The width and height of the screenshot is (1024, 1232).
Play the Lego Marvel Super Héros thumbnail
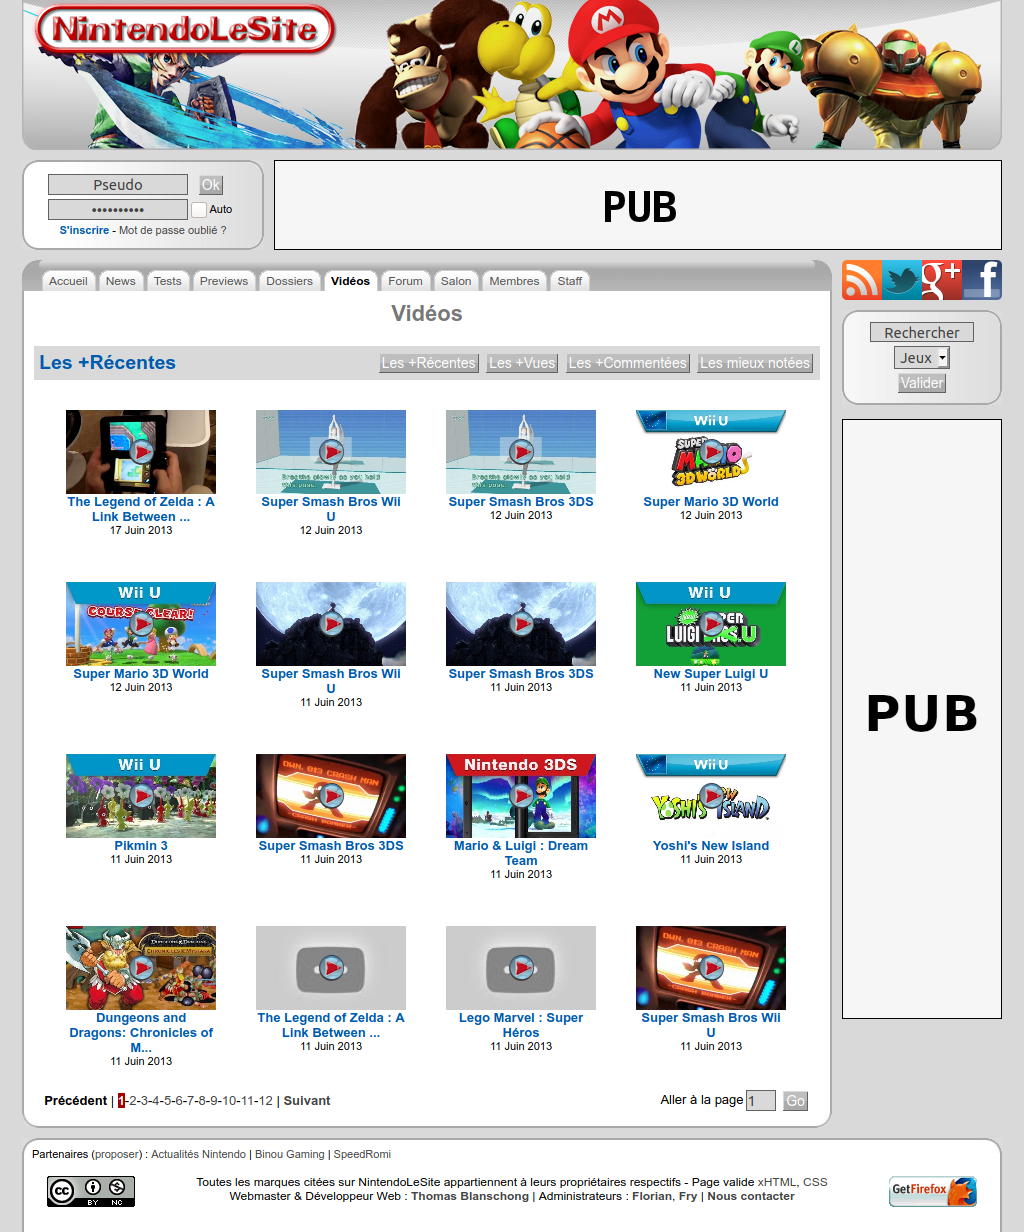click(521, 968)
